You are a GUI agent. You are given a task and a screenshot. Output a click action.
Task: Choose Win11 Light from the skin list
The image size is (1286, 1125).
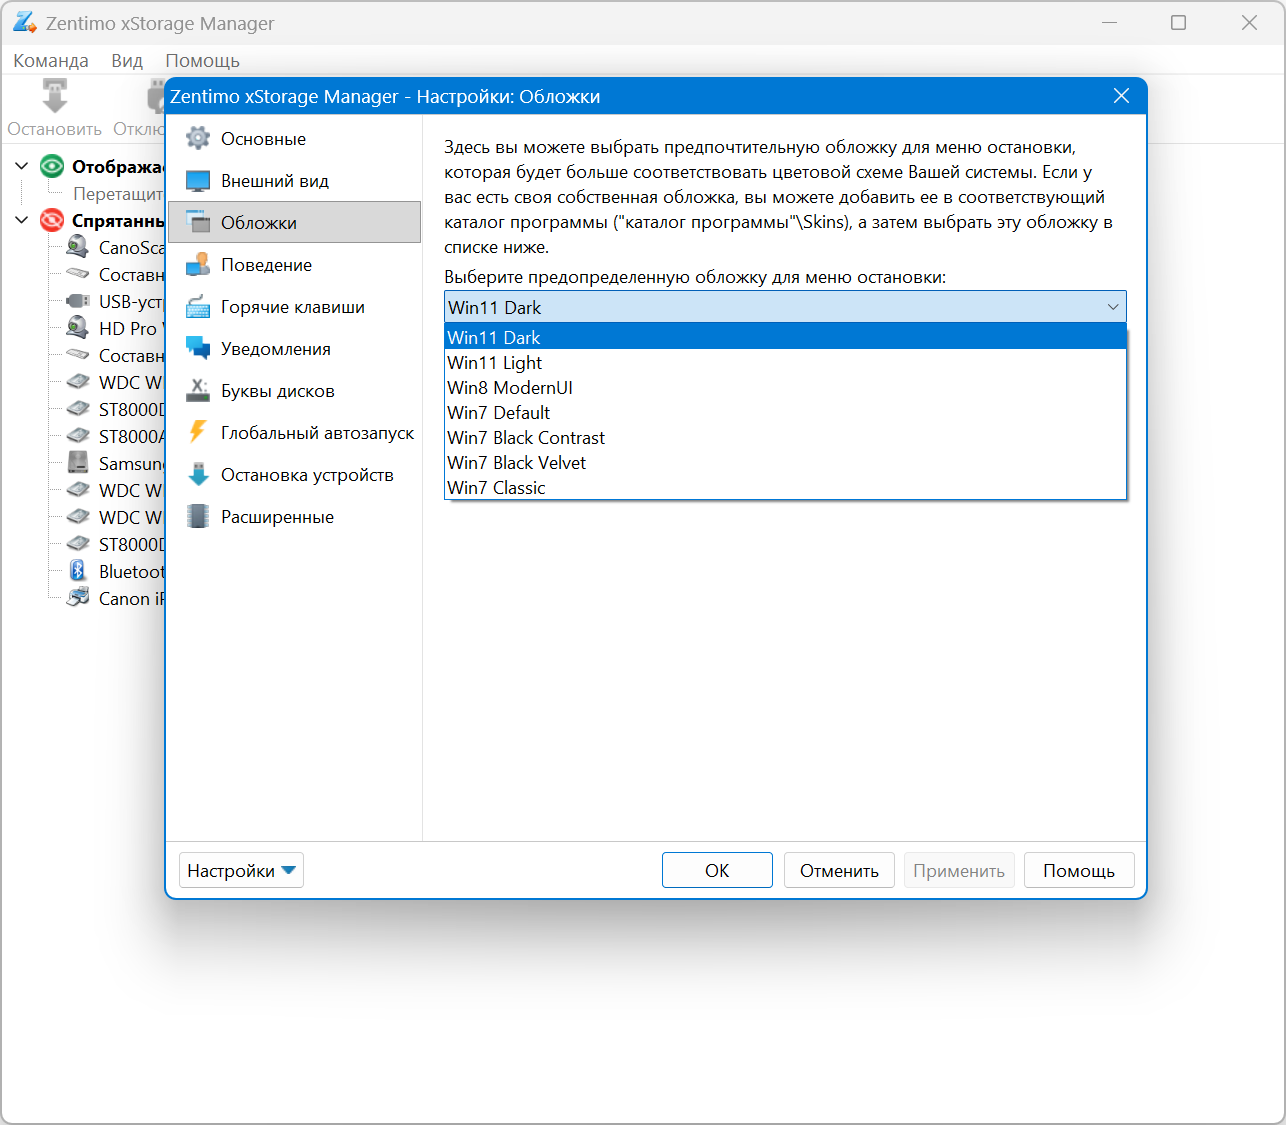495,363
